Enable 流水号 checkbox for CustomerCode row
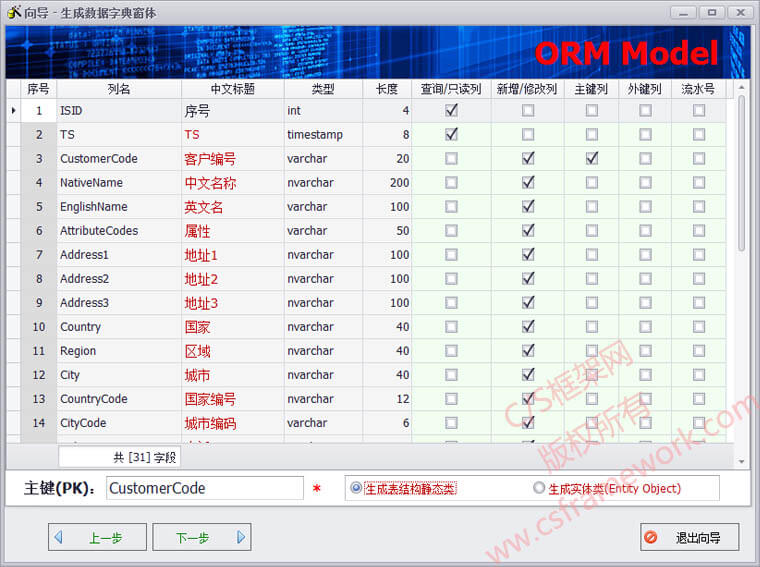This screenshot has width=760, height=567. click(699, 158)
